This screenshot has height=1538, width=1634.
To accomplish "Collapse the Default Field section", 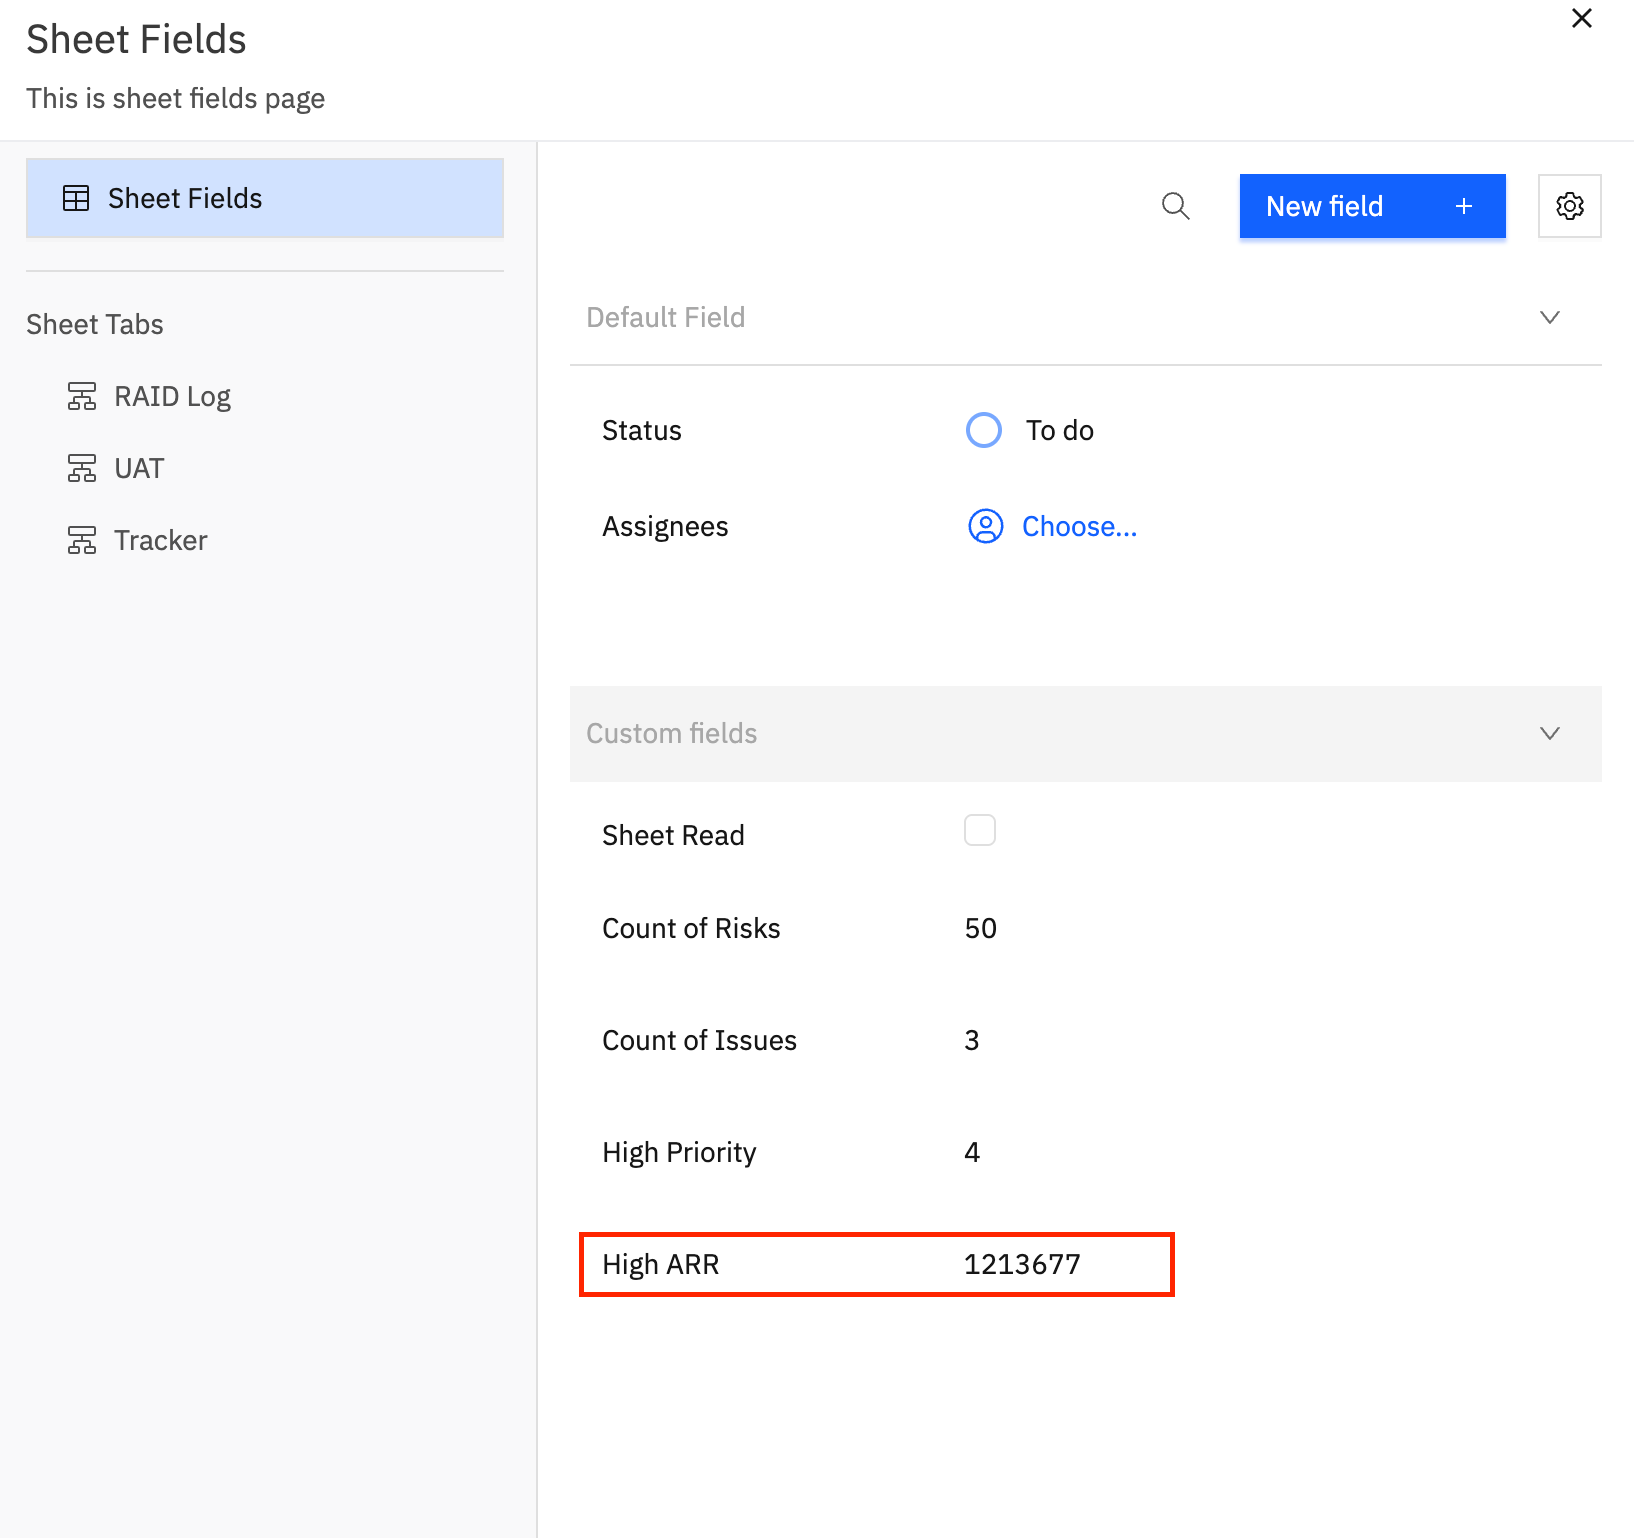I will [x=1549, y=318].
